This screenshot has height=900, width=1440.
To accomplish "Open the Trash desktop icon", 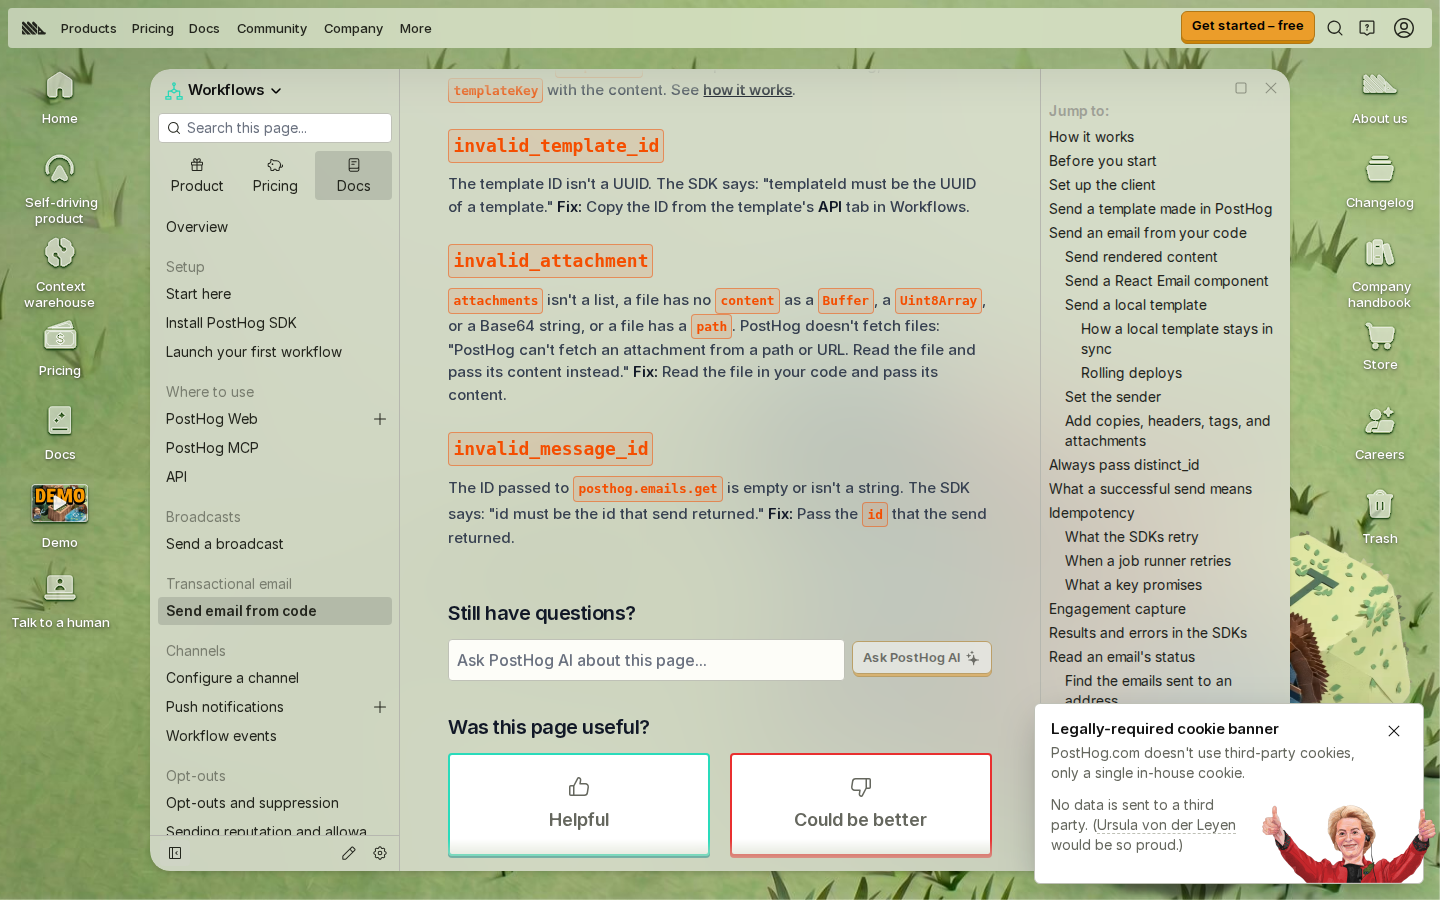I will (1379, 517).
